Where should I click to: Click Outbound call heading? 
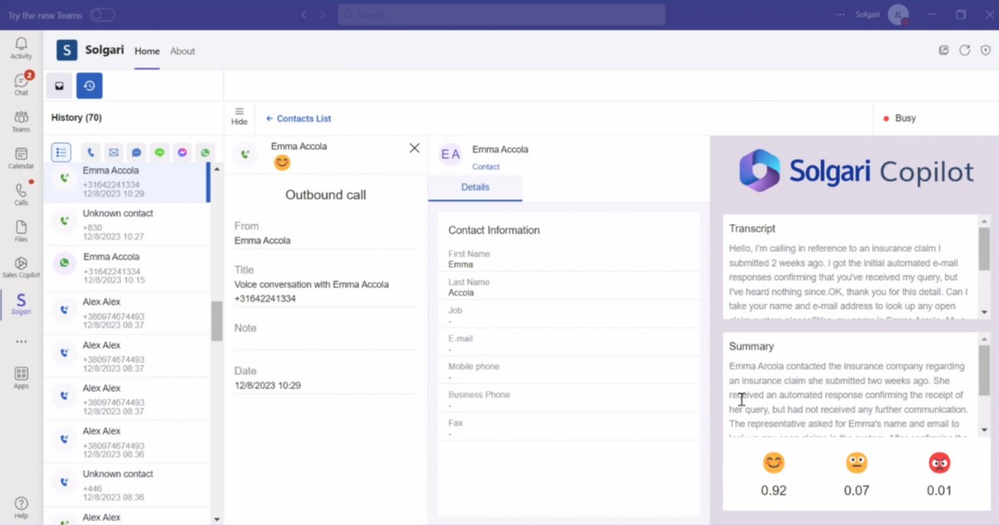[326, 195]
